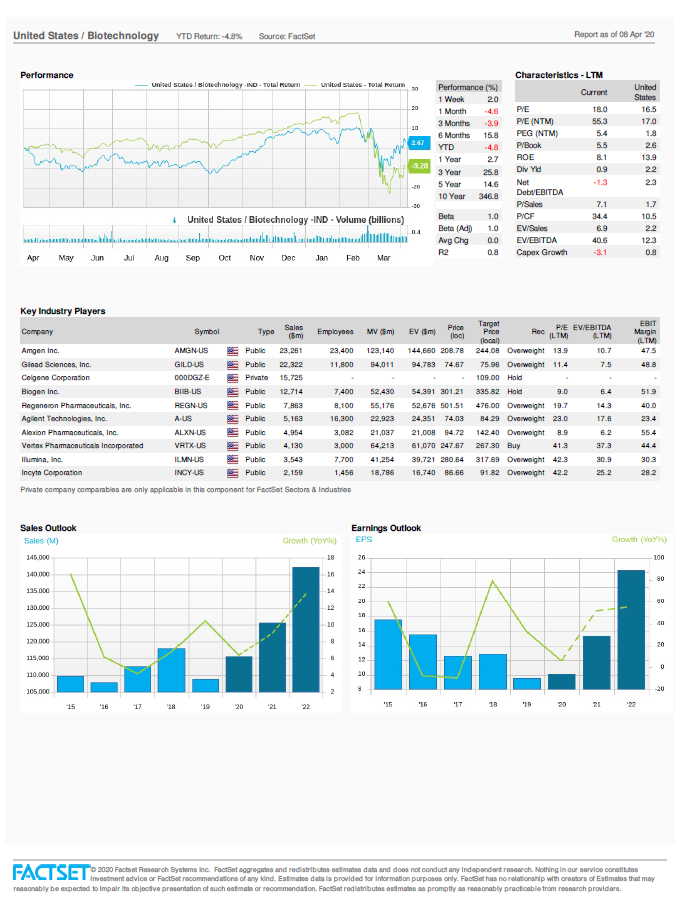Click the Report as of 08 Apr '20 date
Image resolution: width=680 pixels, height=903 pixels.
coord(614,35)
